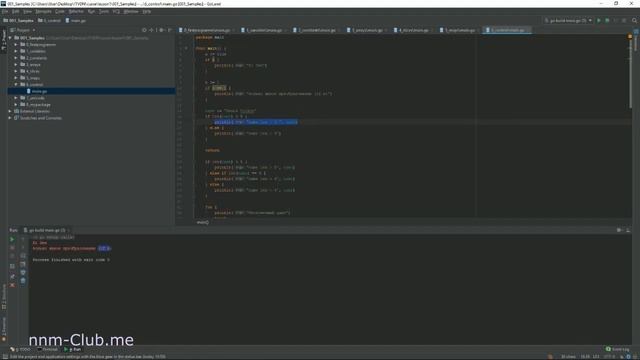Viewport: 640px width, 360px height.
Task: Run the program with the toolbar play button
Action: point(599,20)
